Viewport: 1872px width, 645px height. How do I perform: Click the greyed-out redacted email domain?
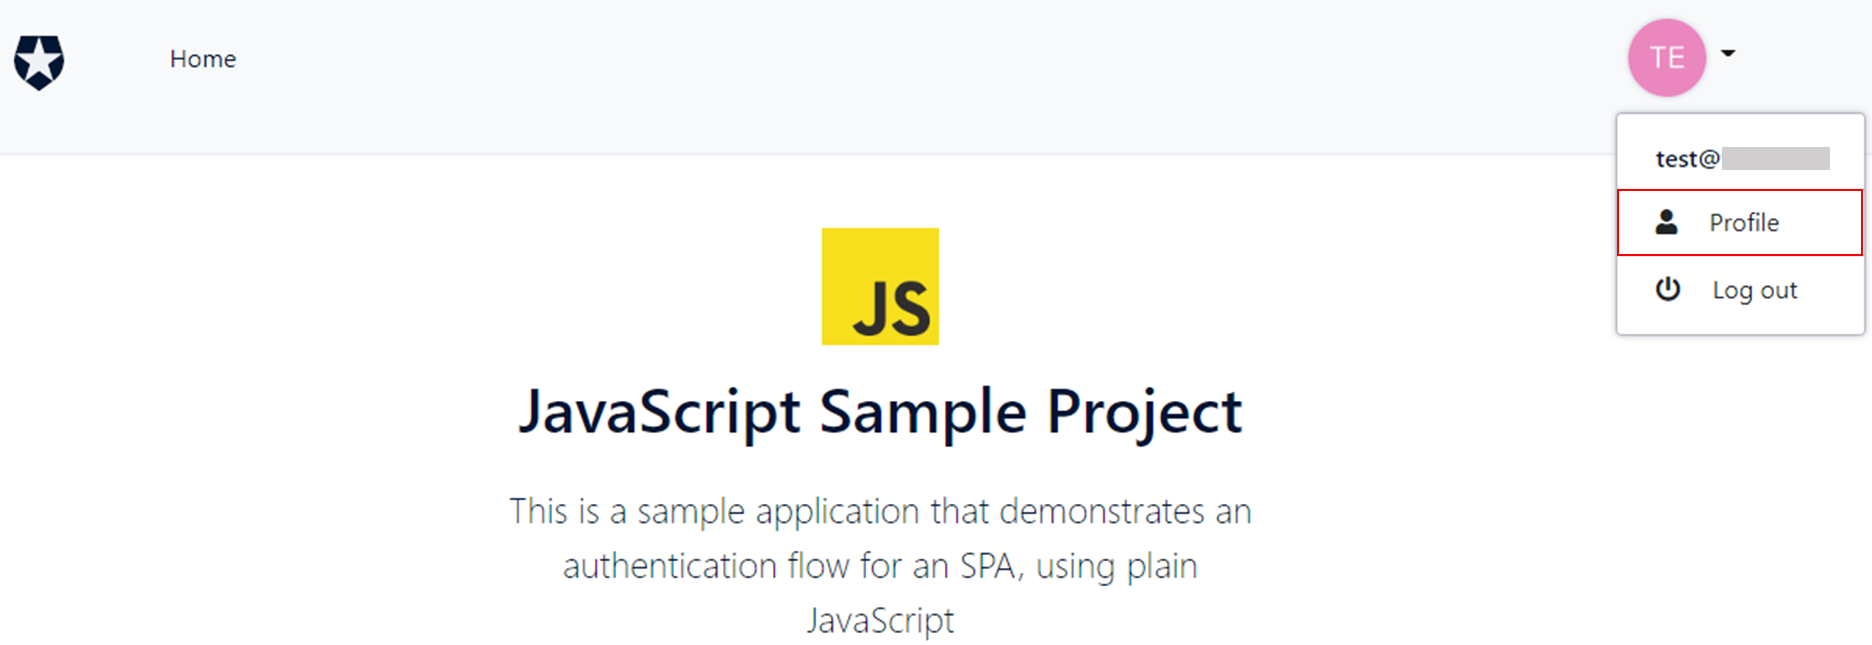point(1776,158)
